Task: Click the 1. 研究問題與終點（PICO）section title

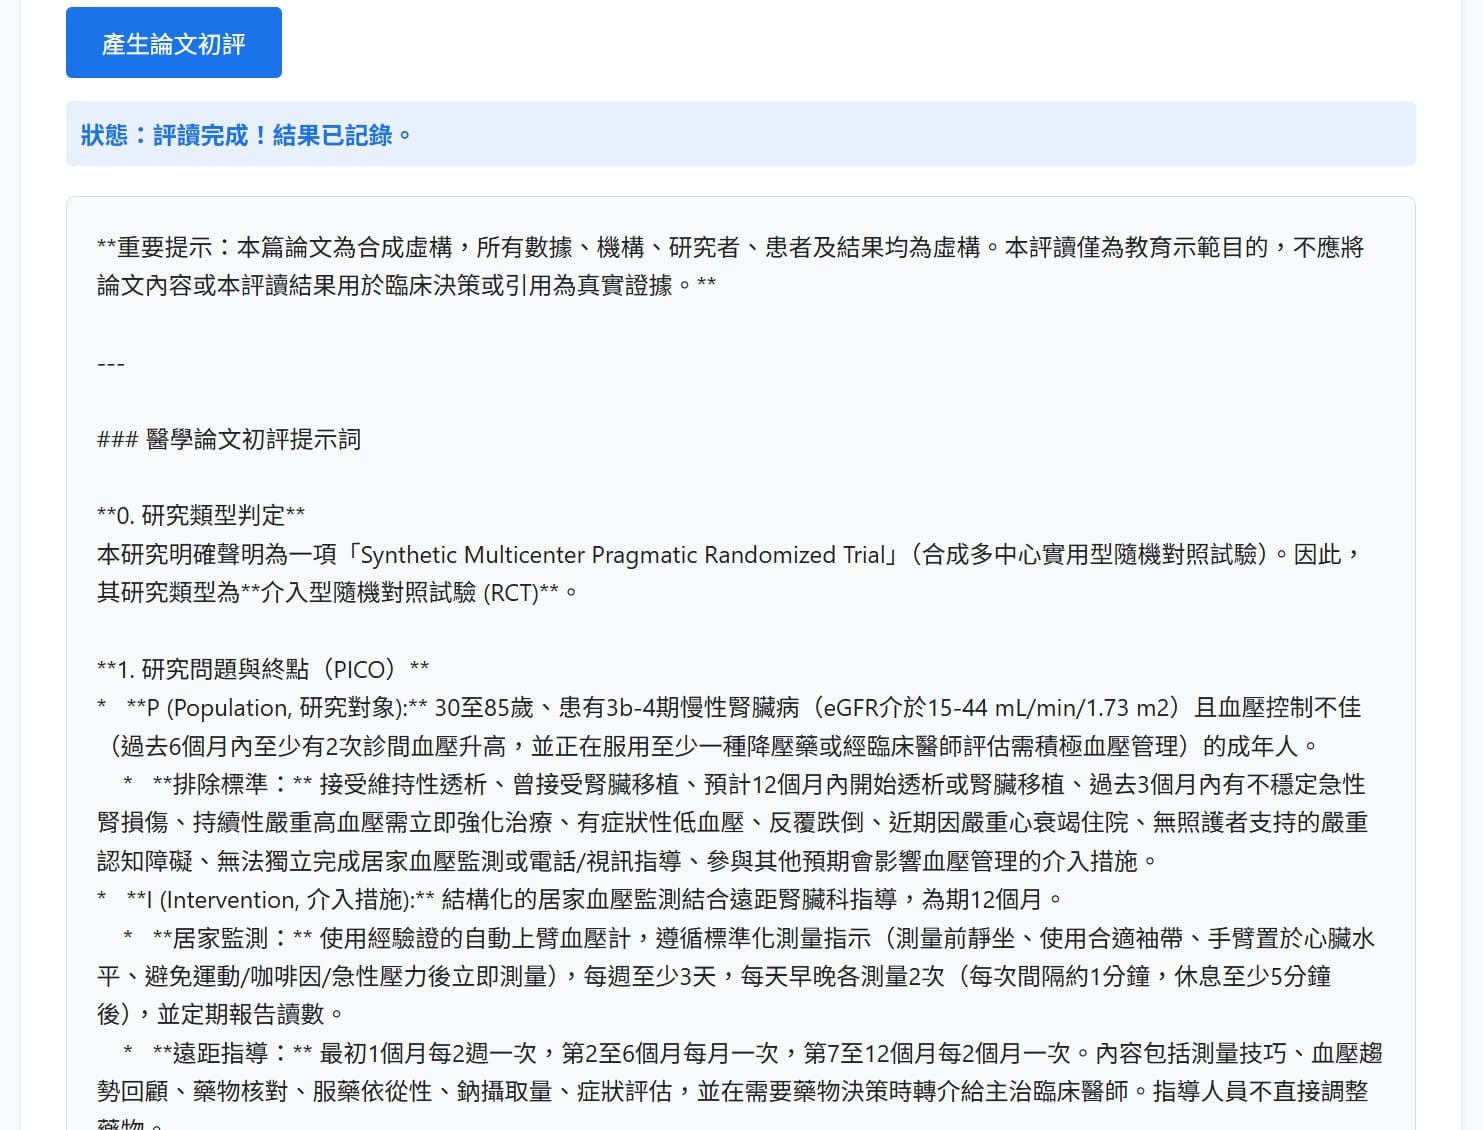Action: (263, 669)
